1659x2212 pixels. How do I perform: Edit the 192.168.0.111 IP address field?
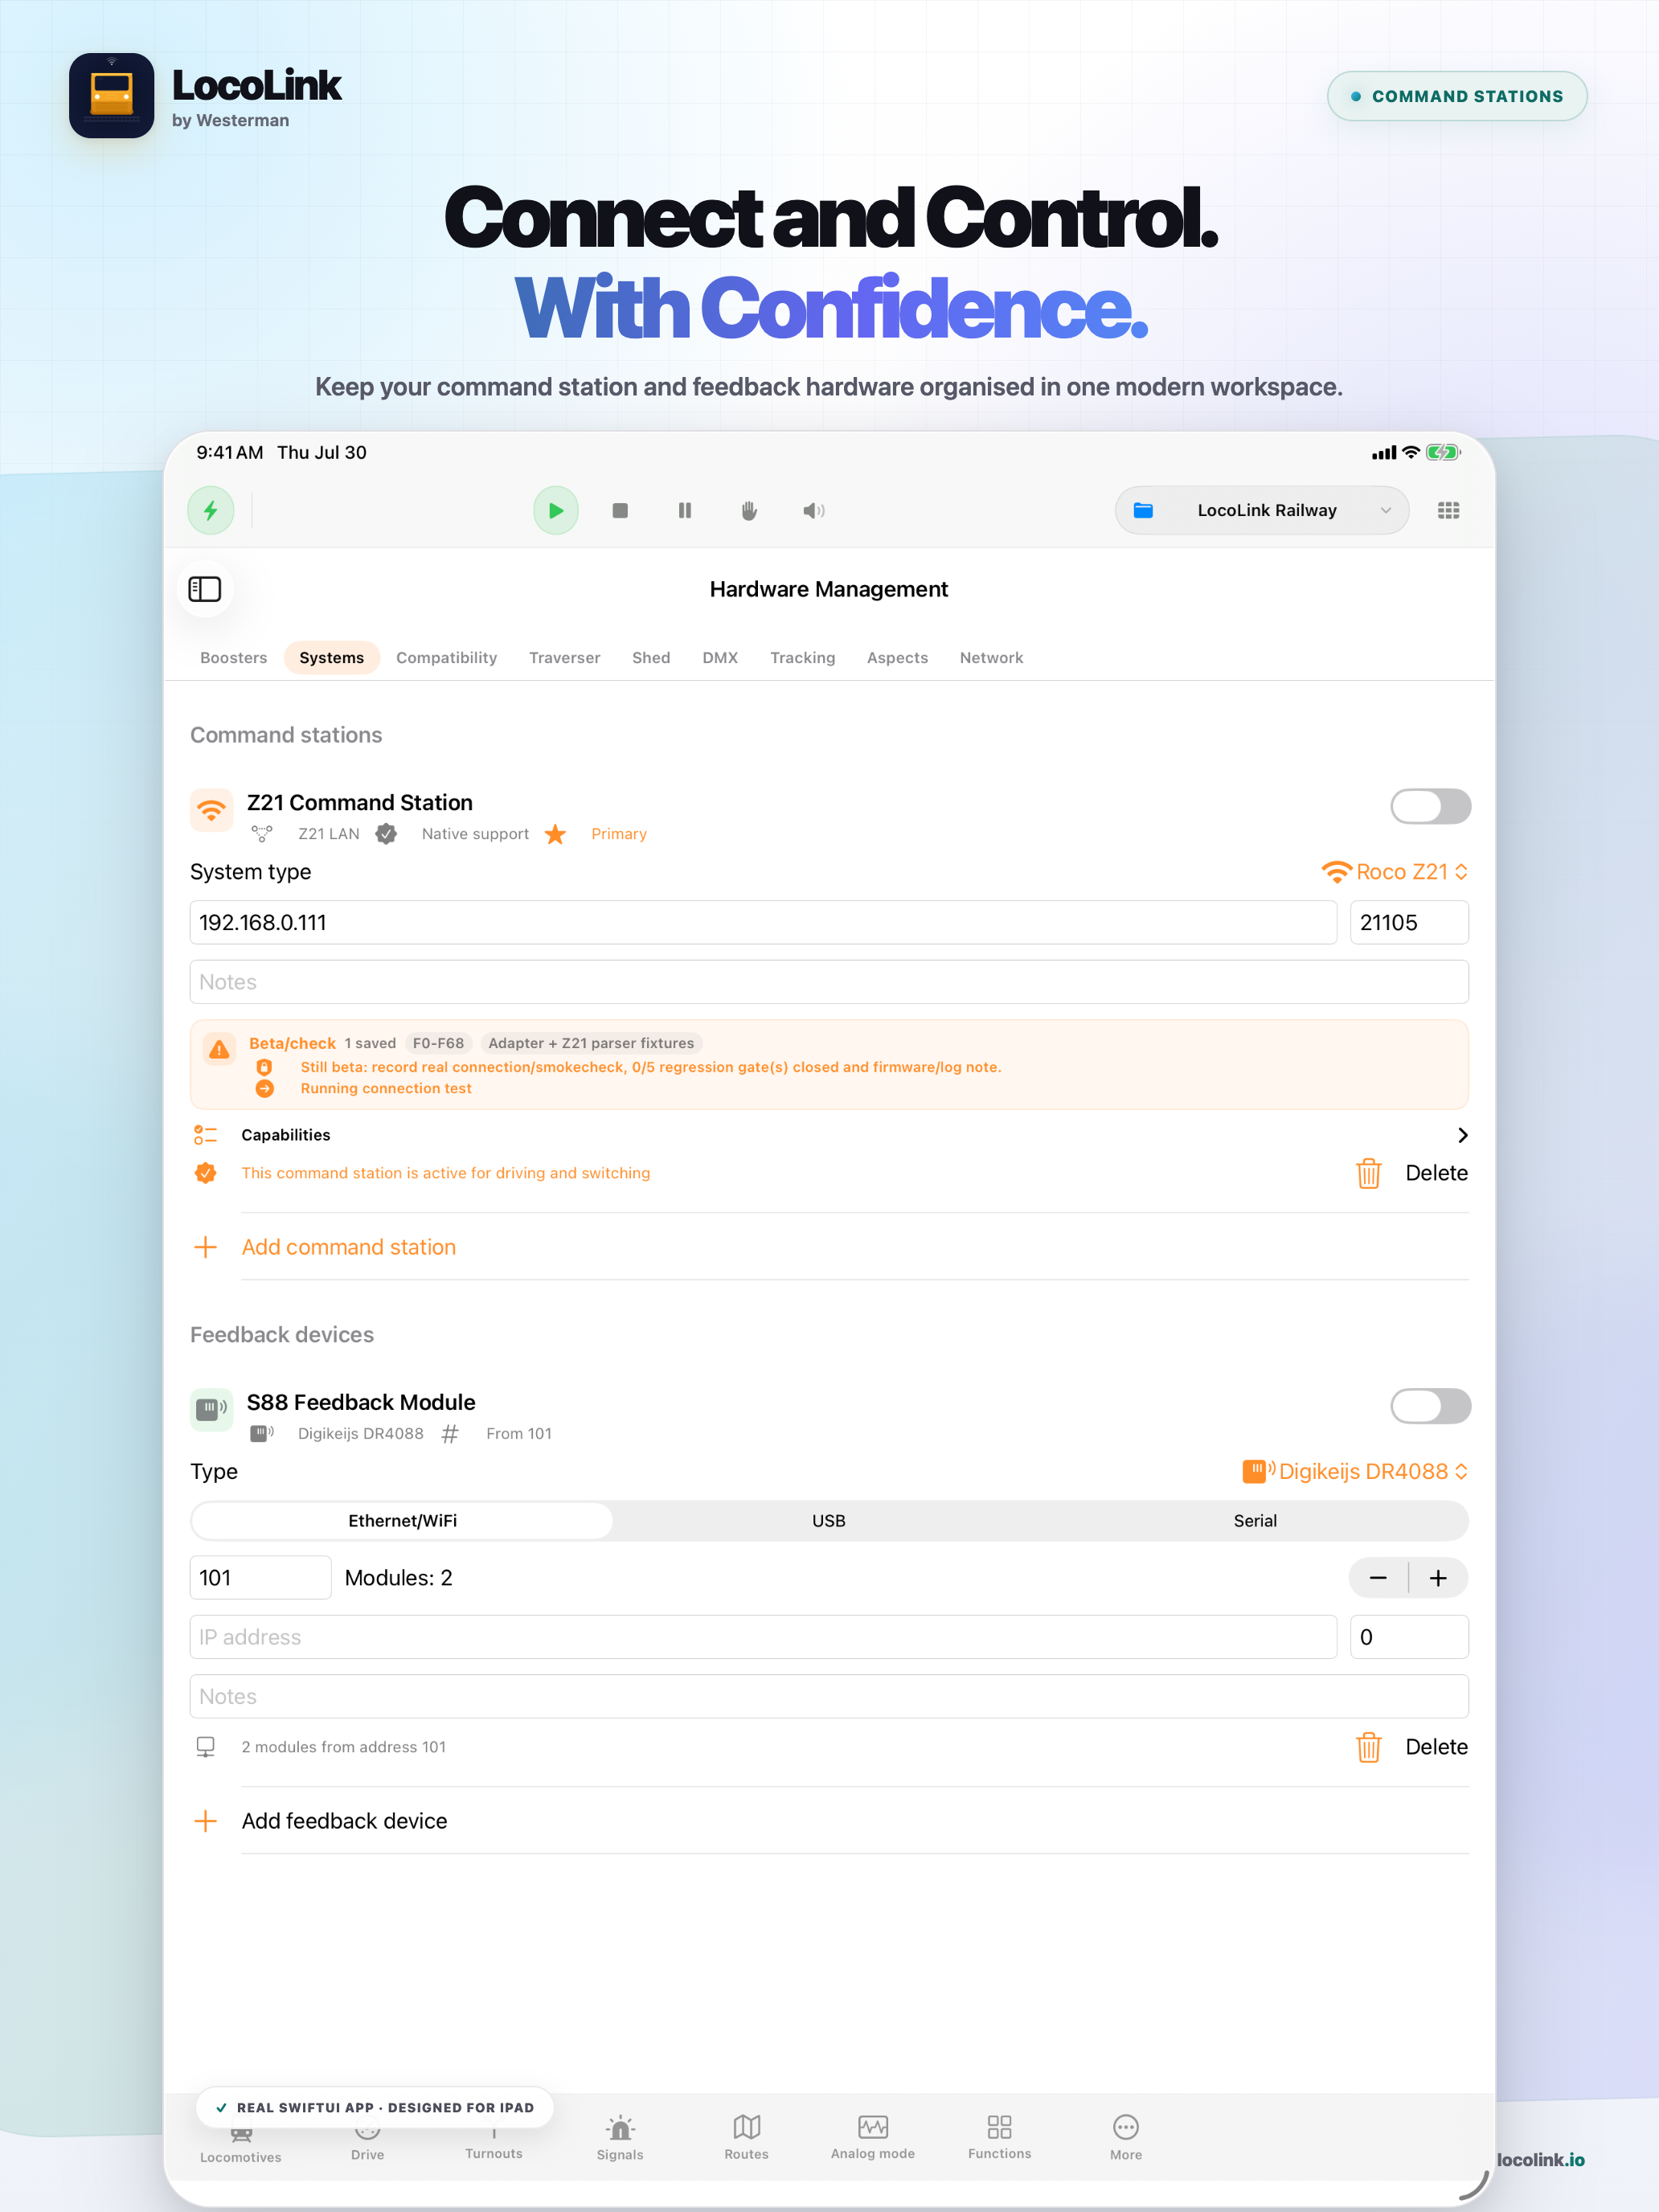tap(763, 923)
